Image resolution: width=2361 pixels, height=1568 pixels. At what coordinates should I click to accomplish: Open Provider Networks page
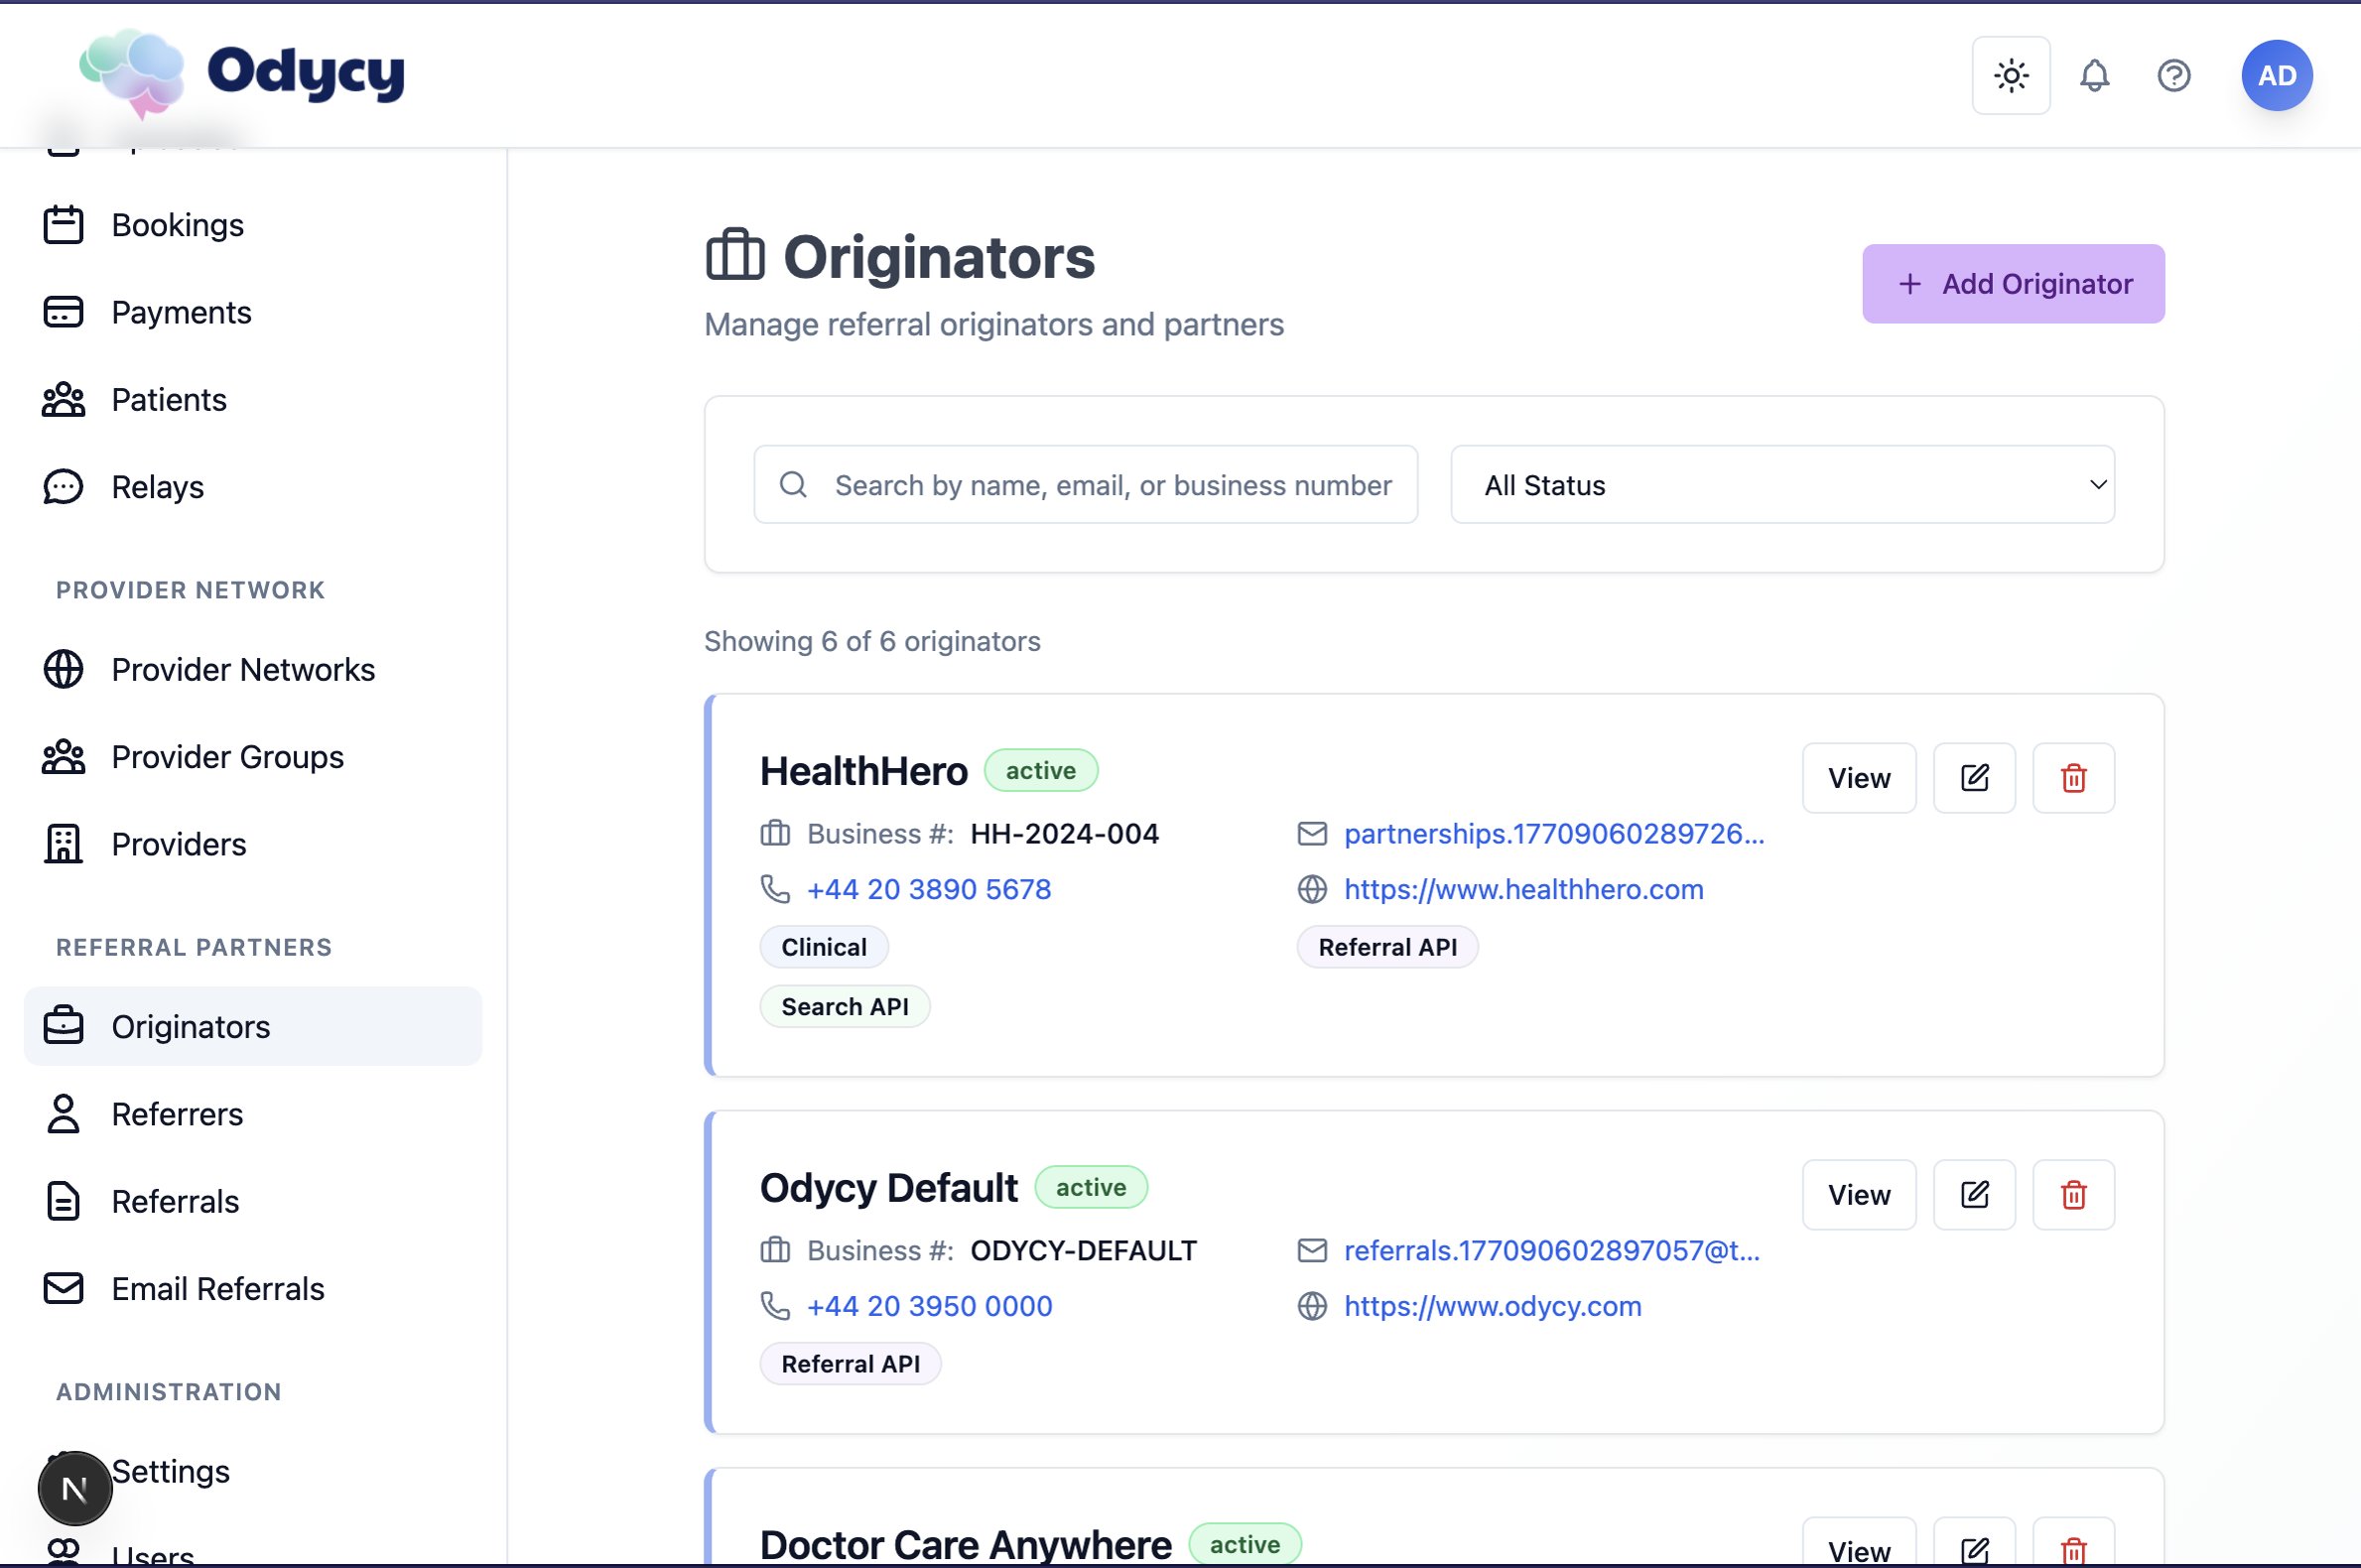(x=242, y=670)
